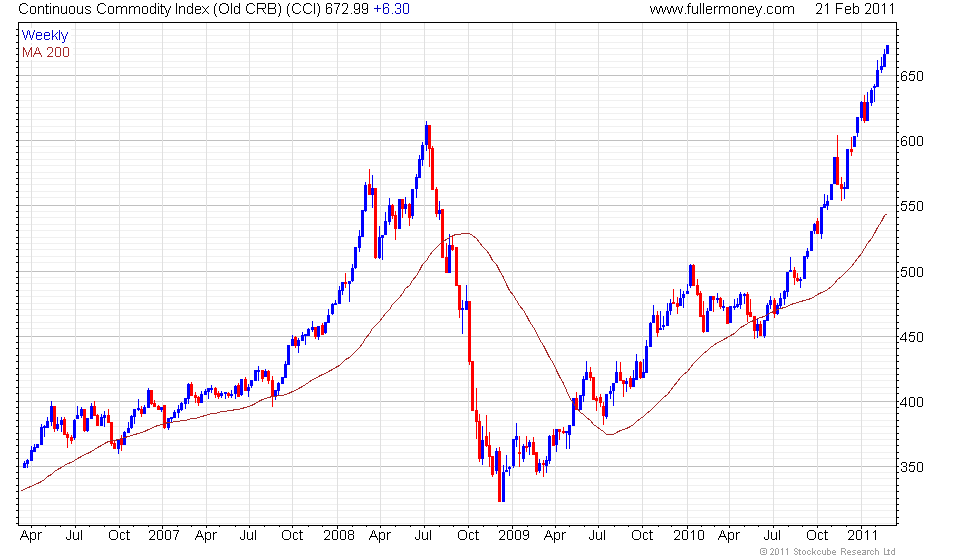Screen dimensions: 980x560
Task: Click the index value 672.99 in the header
Action: coord(347,9)
